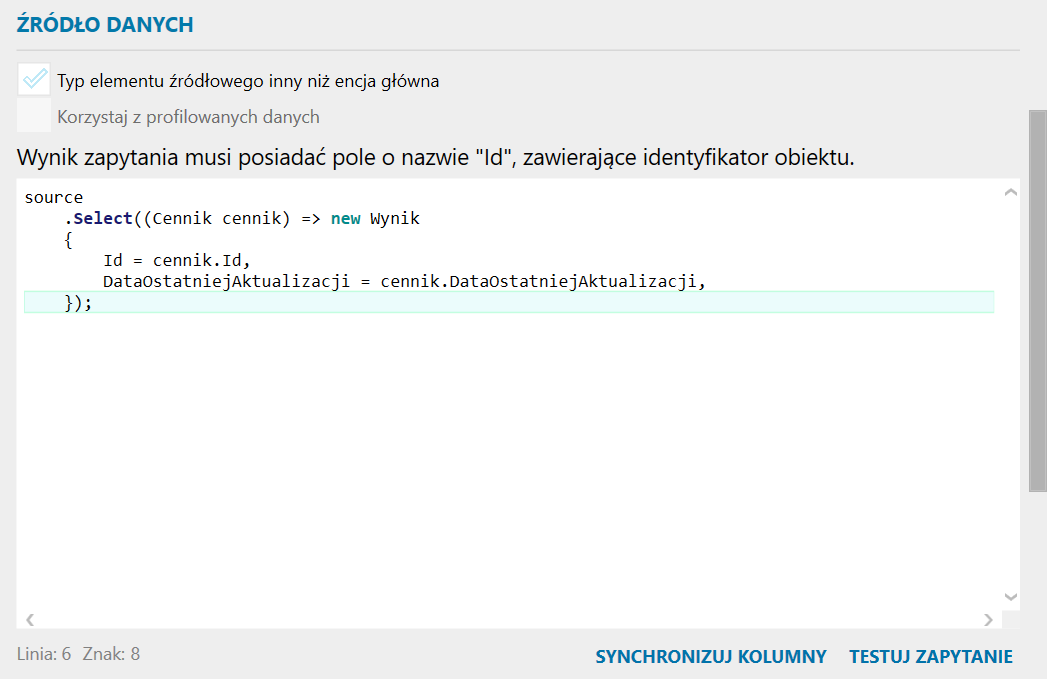Click the "Wynik" class name in the code
The height and width of the screenshot is (679, 1047).
[x=395, y=219]
